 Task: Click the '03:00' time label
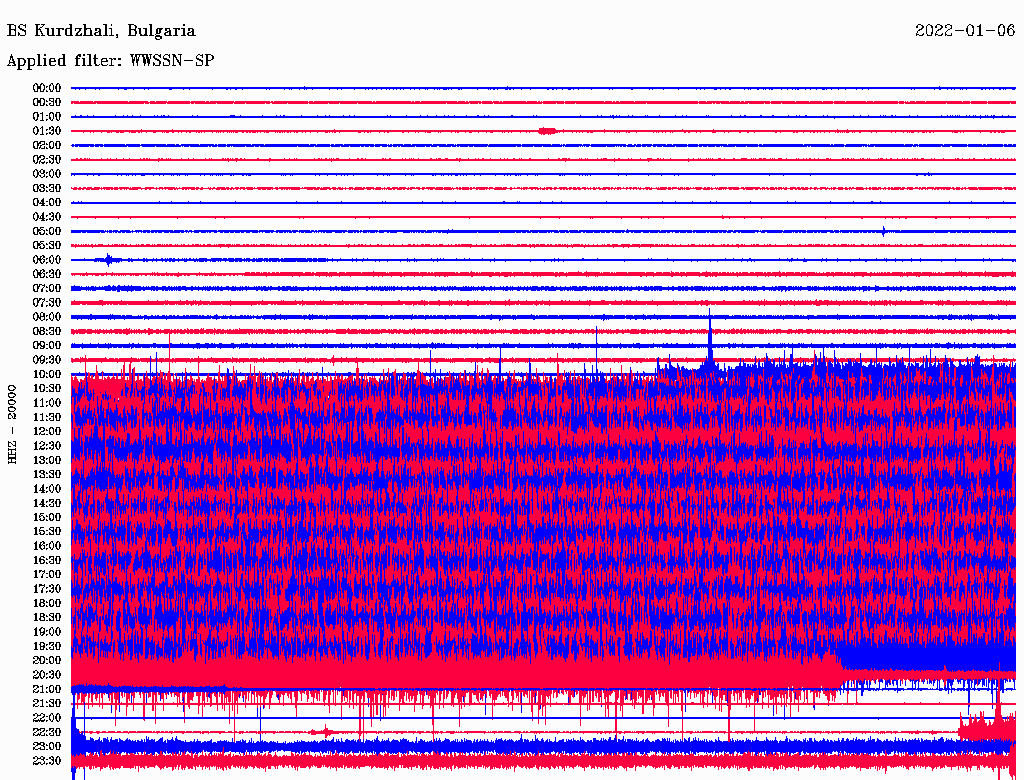(47, 174)
